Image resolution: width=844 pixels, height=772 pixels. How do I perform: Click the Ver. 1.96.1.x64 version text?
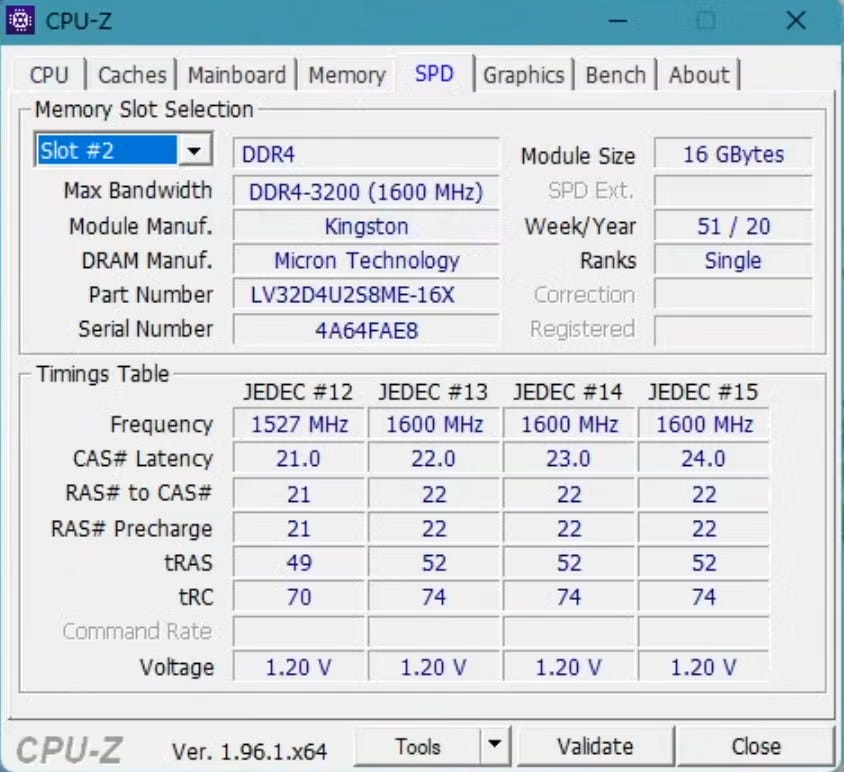pyautogui.click(x=249, y=752)
